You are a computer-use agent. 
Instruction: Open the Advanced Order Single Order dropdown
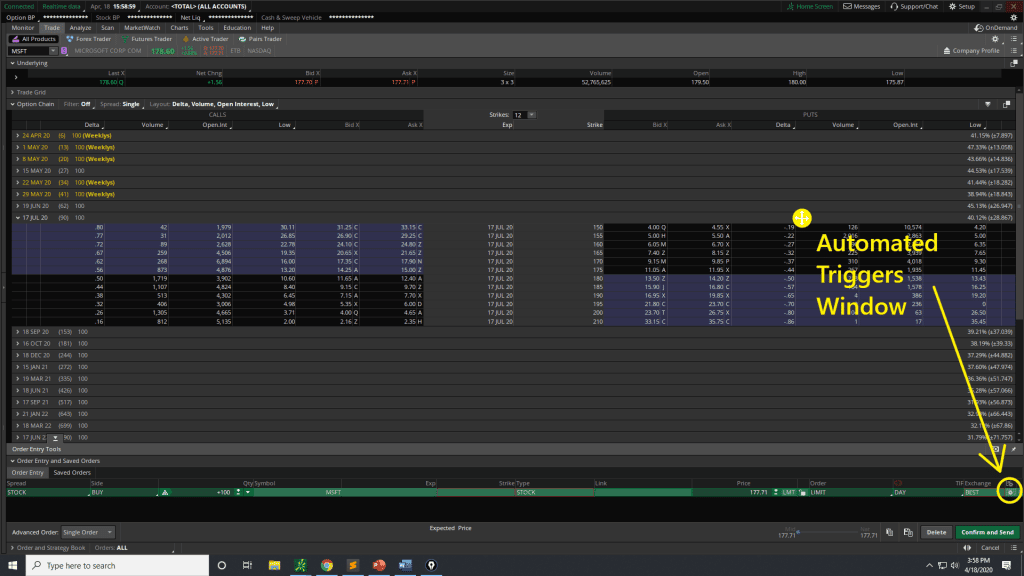tap(88, 532)
